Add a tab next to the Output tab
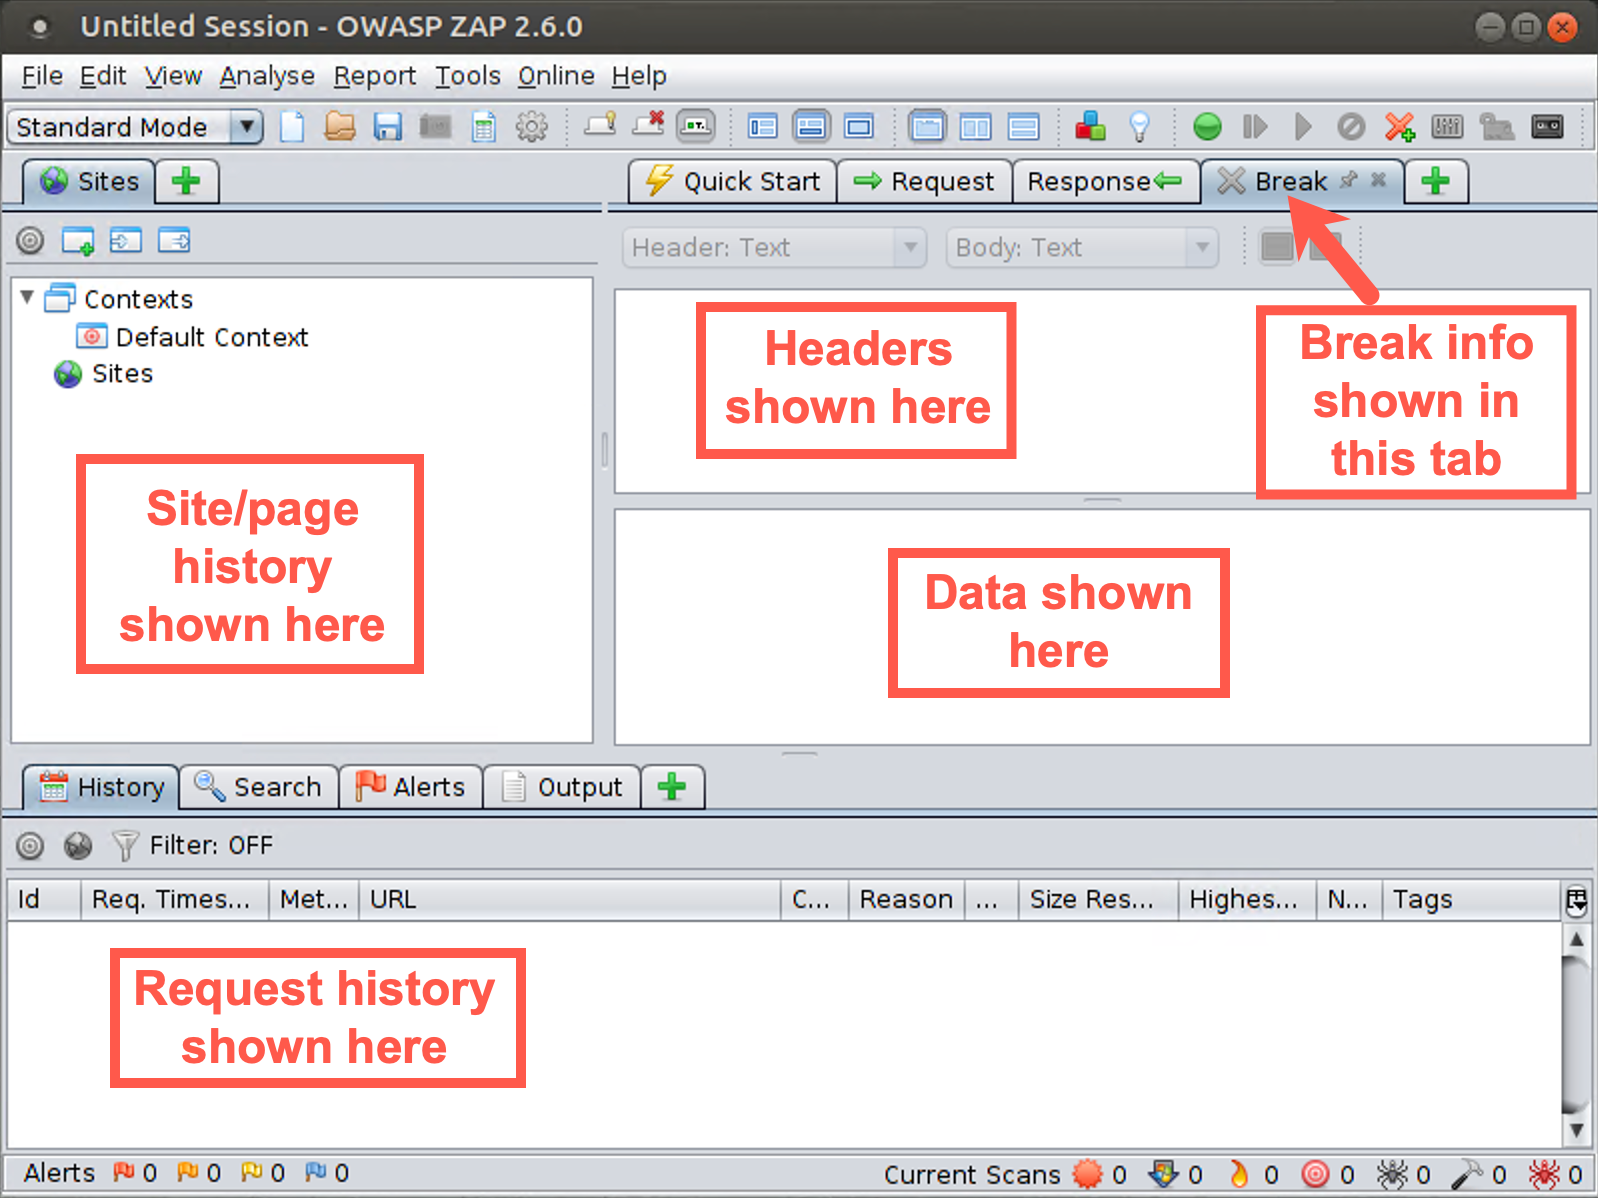Image resolution: width=1598 pixels, height=1198 pixels. pos(672,787)
